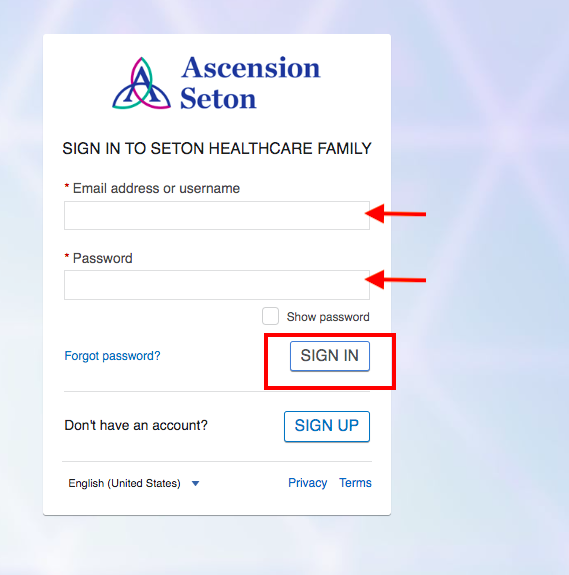Image resolution: width=569 pixels, height=575 pixels.
Task: Open the Privacy link
Action: [307, 483]
